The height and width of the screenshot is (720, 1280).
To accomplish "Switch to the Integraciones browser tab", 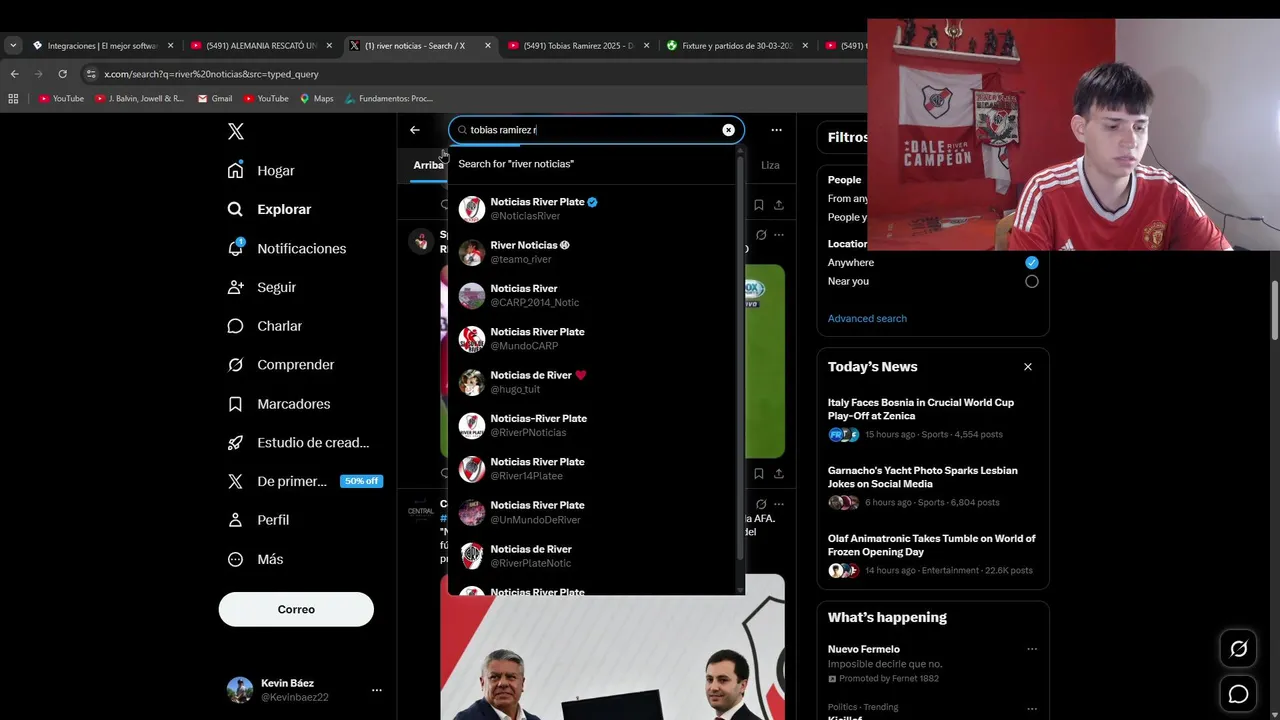I will point(101,46).
